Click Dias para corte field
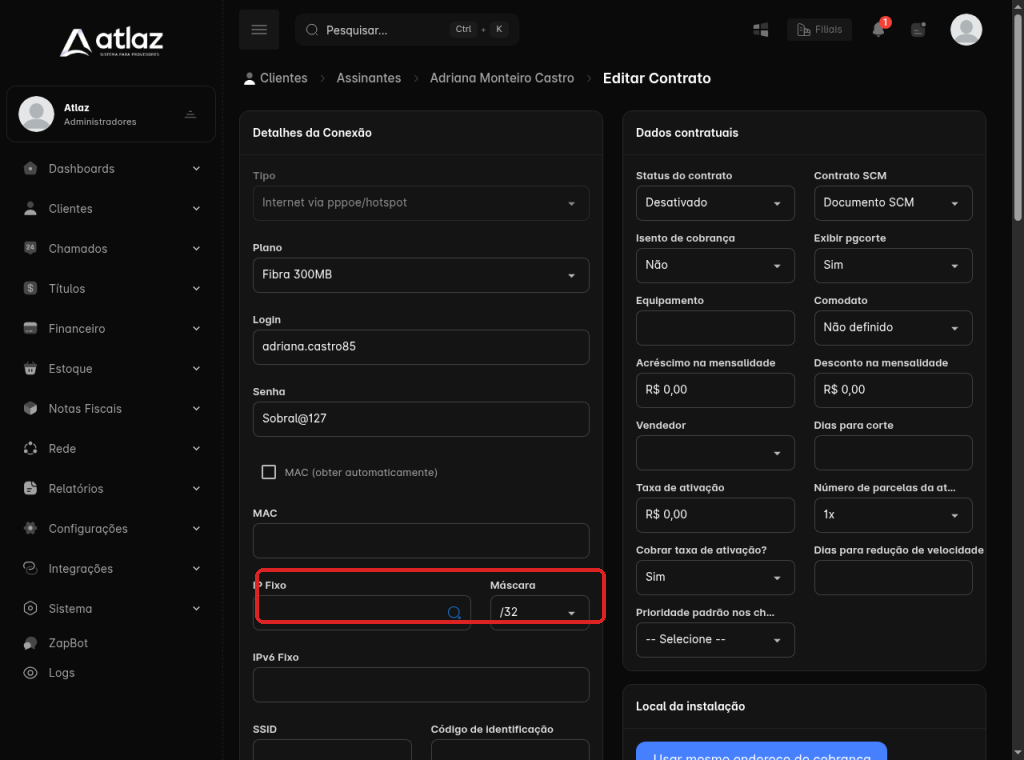 (x=893, y=452)
